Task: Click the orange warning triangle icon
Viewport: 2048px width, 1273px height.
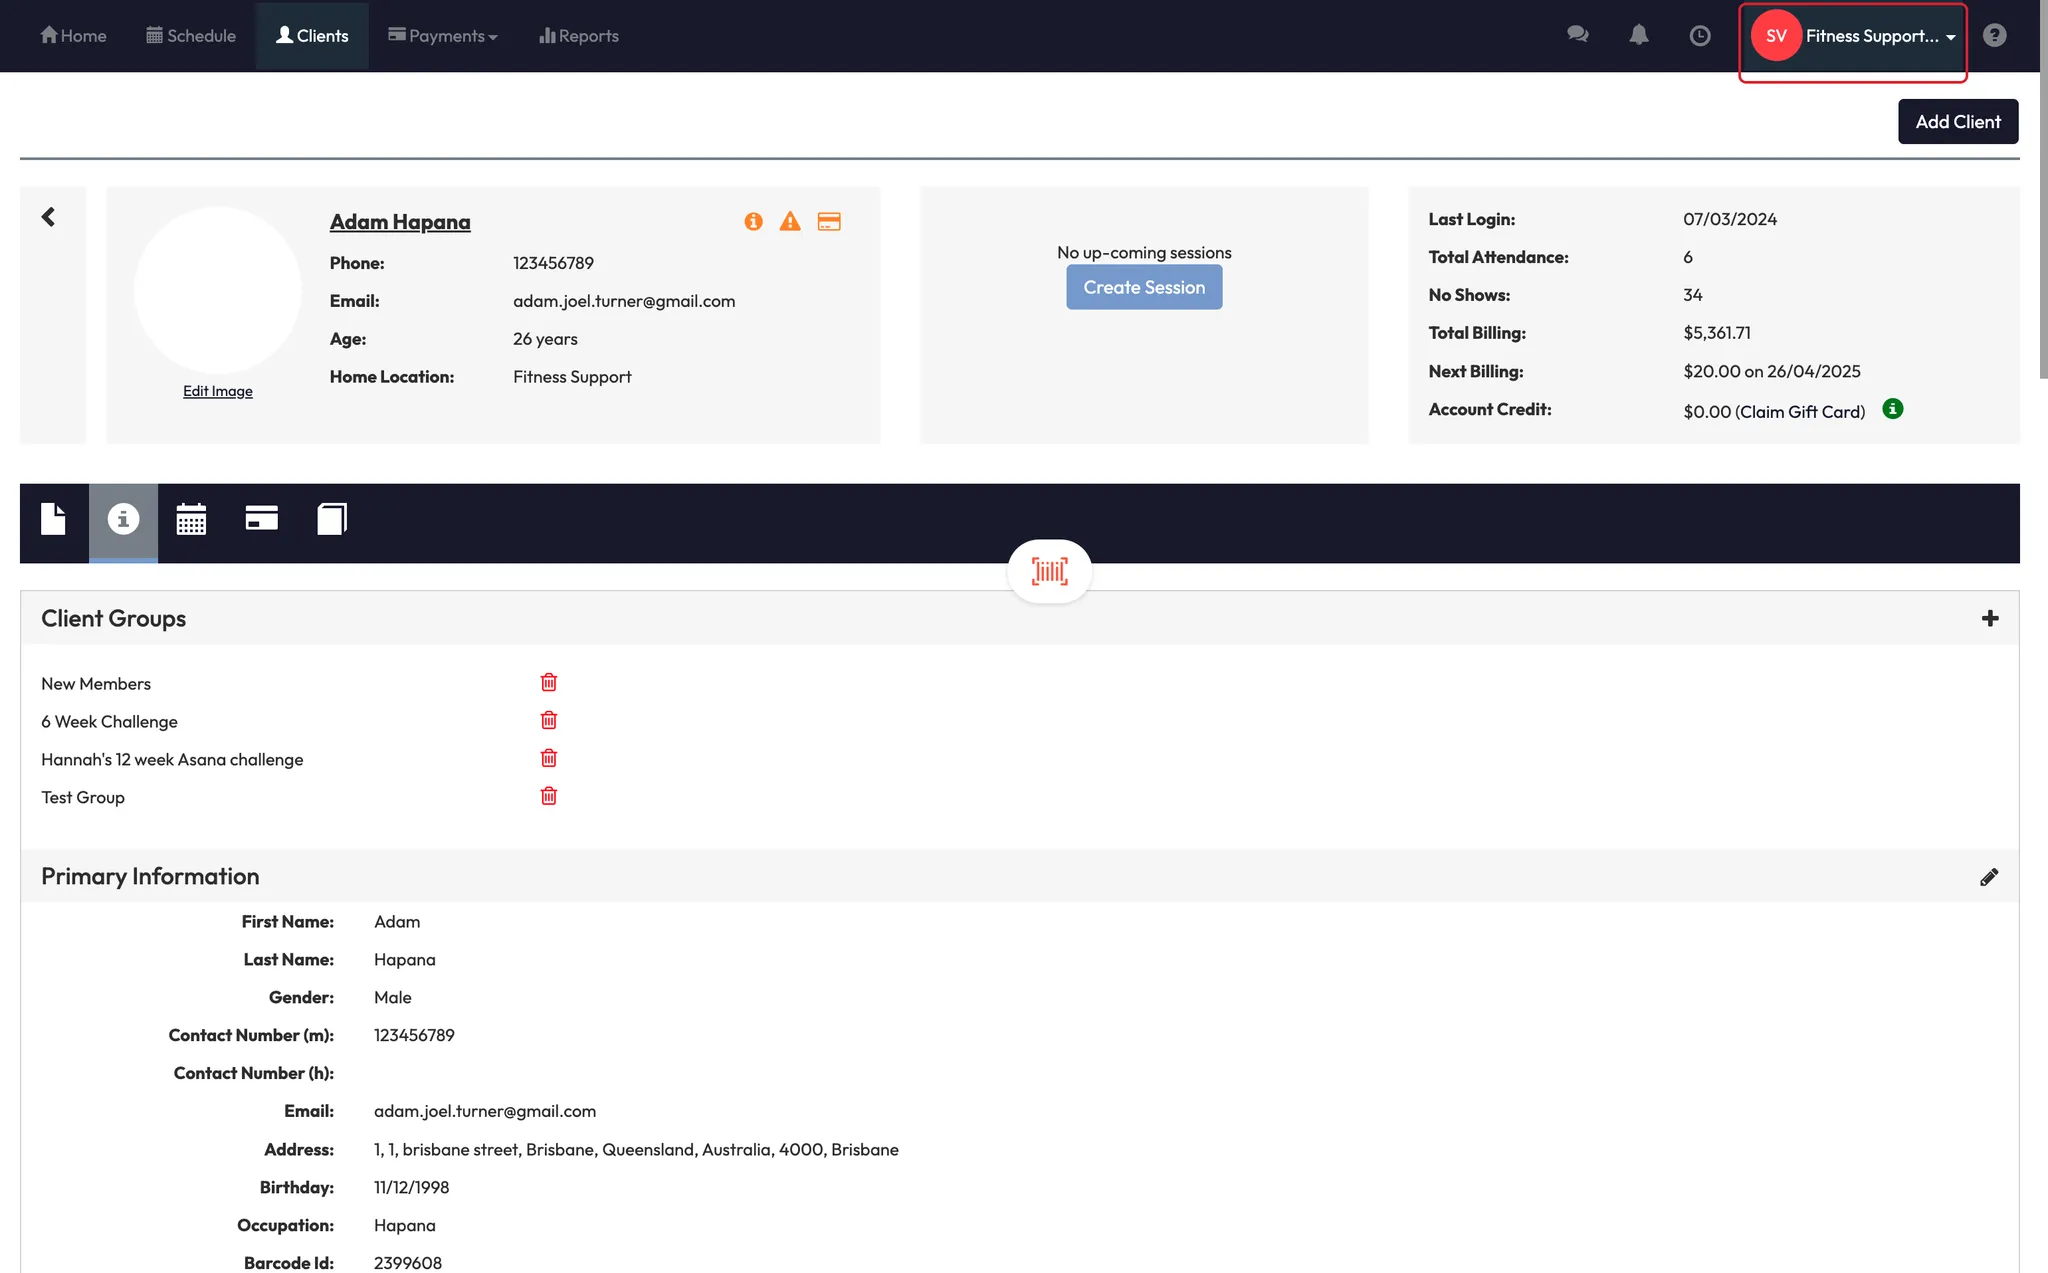Action: point(790,222)
